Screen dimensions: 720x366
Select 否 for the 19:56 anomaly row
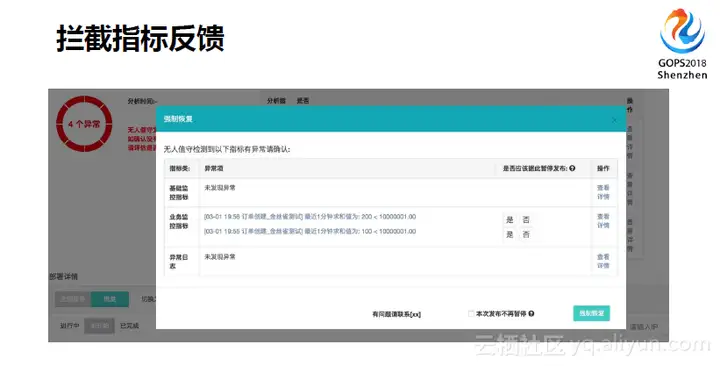(x=526, y=220)
